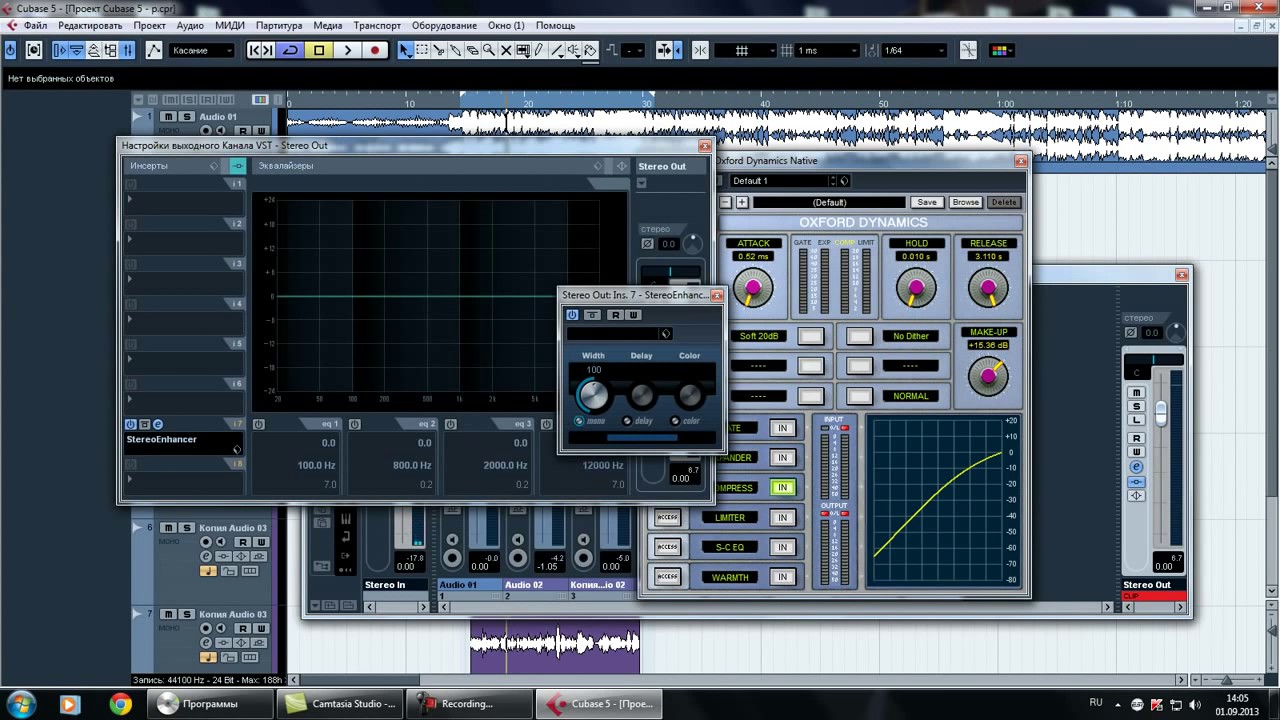Click Save in Oxford Dynamics plugin
1280x720 pixels.
pyautogui.click(x=927, y=202)
